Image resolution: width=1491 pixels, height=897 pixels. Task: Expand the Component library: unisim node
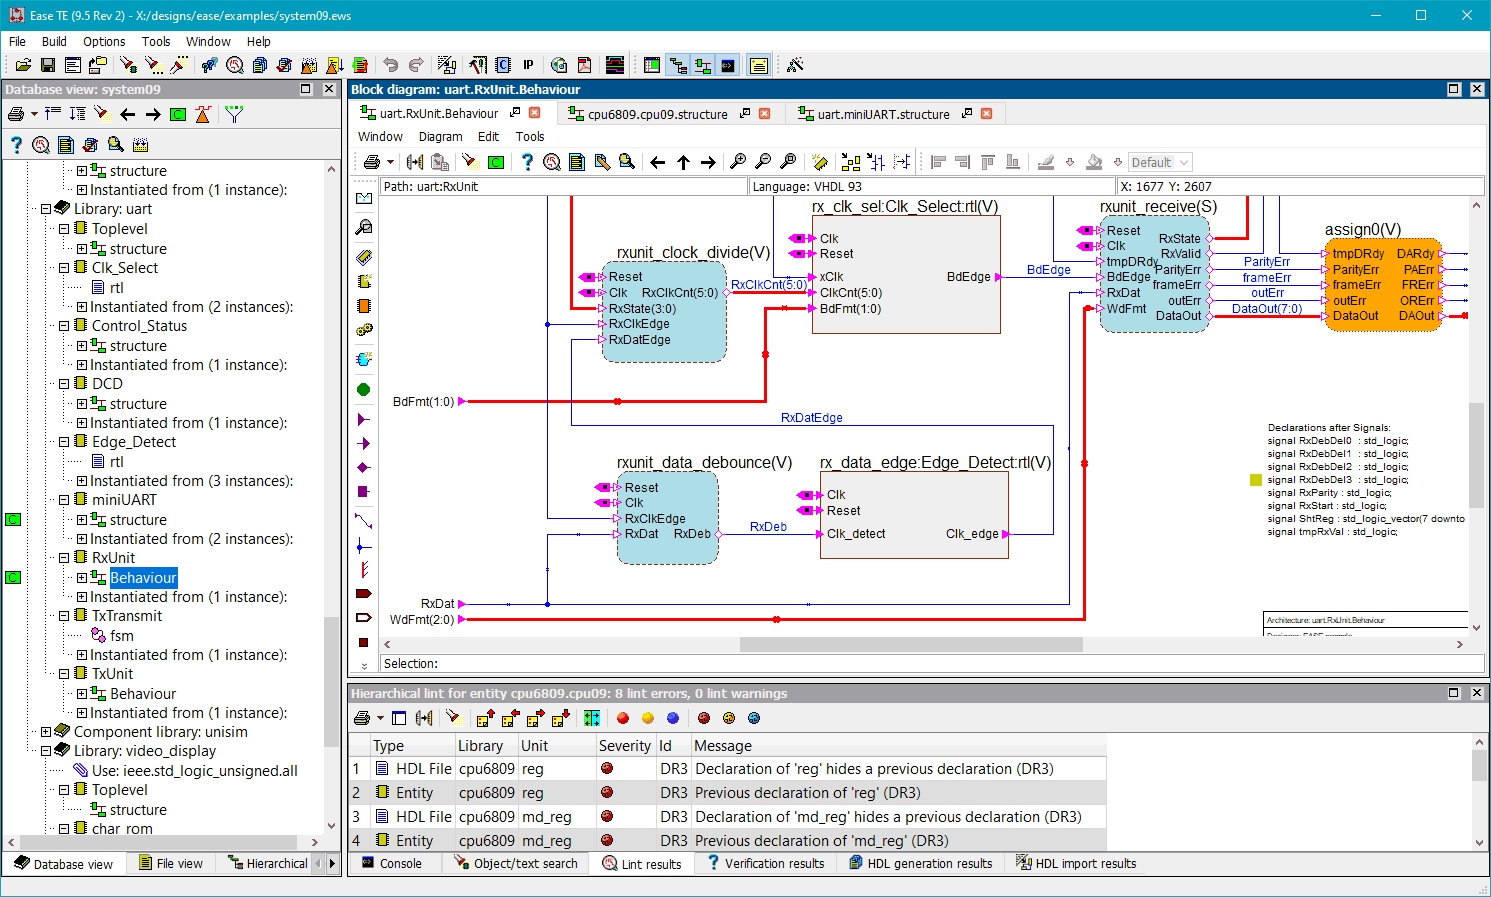pyautogui.click(x=46, y=732)
